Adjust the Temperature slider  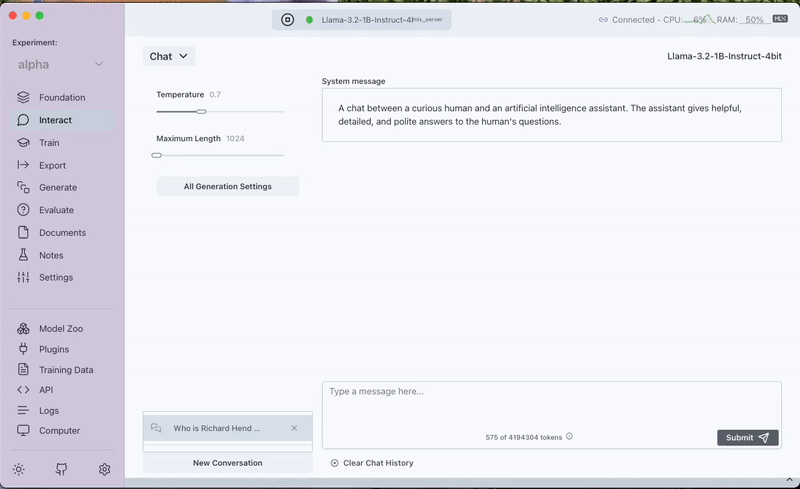(x=202, y=112)
